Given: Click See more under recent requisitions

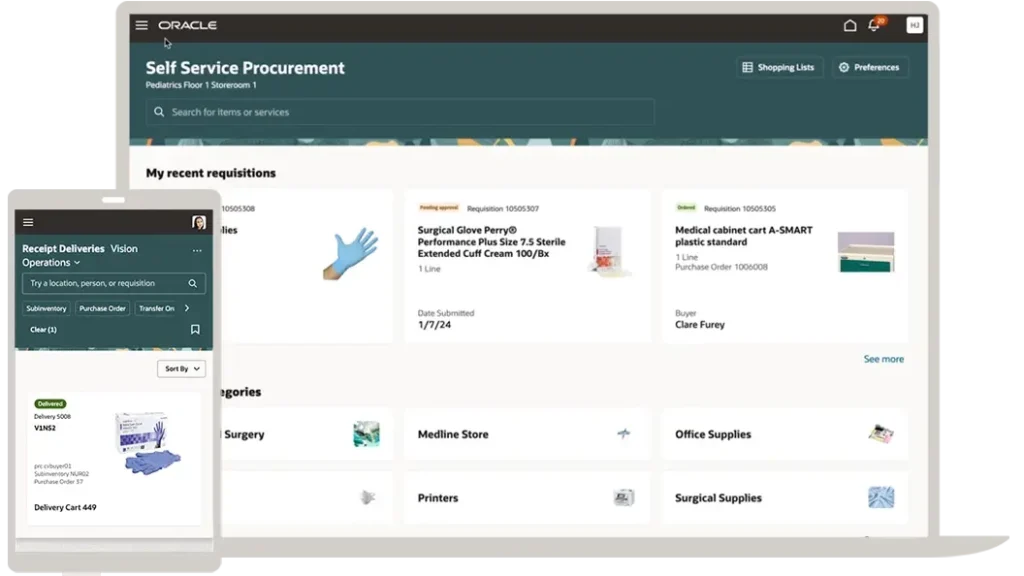Looking at the screenshot, I should [x=884, y=359].
